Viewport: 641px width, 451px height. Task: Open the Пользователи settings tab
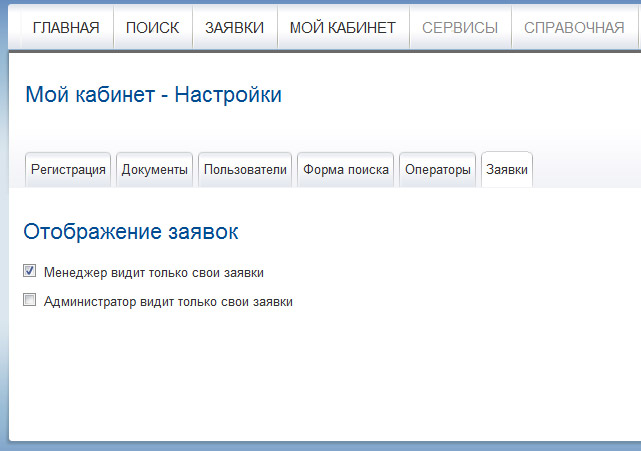click(245, 170)
